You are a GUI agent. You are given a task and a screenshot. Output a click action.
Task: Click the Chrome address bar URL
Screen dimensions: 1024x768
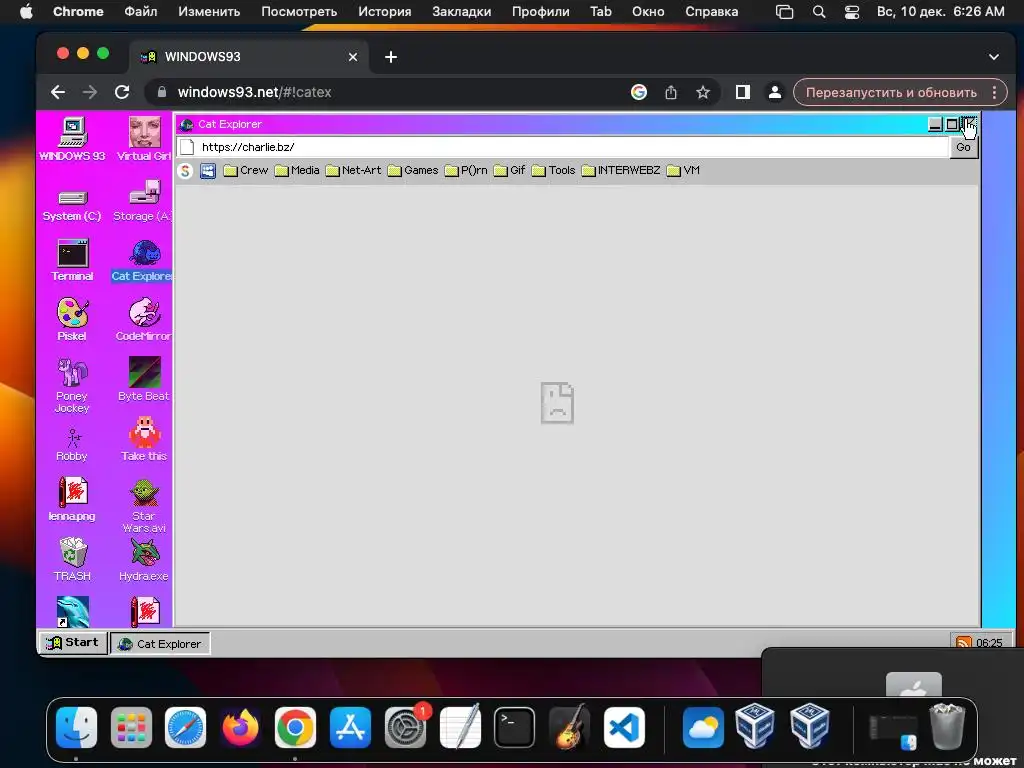pos(255,92)
